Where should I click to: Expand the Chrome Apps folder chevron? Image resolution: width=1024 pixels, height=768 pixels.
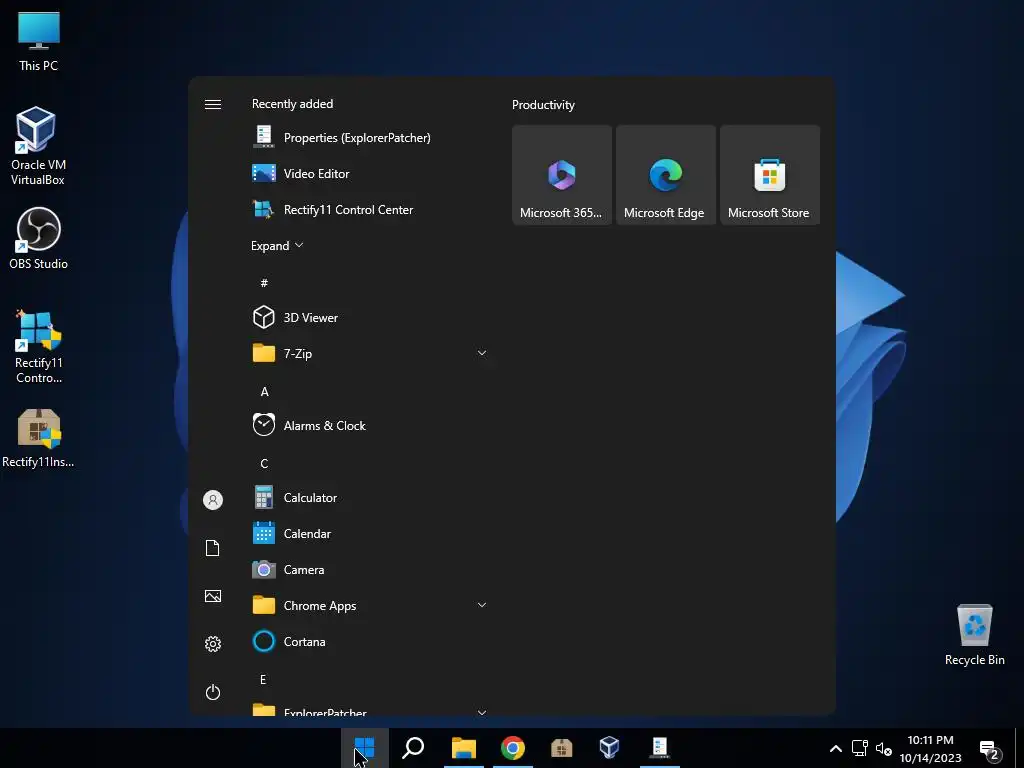[x=482, y=605]
